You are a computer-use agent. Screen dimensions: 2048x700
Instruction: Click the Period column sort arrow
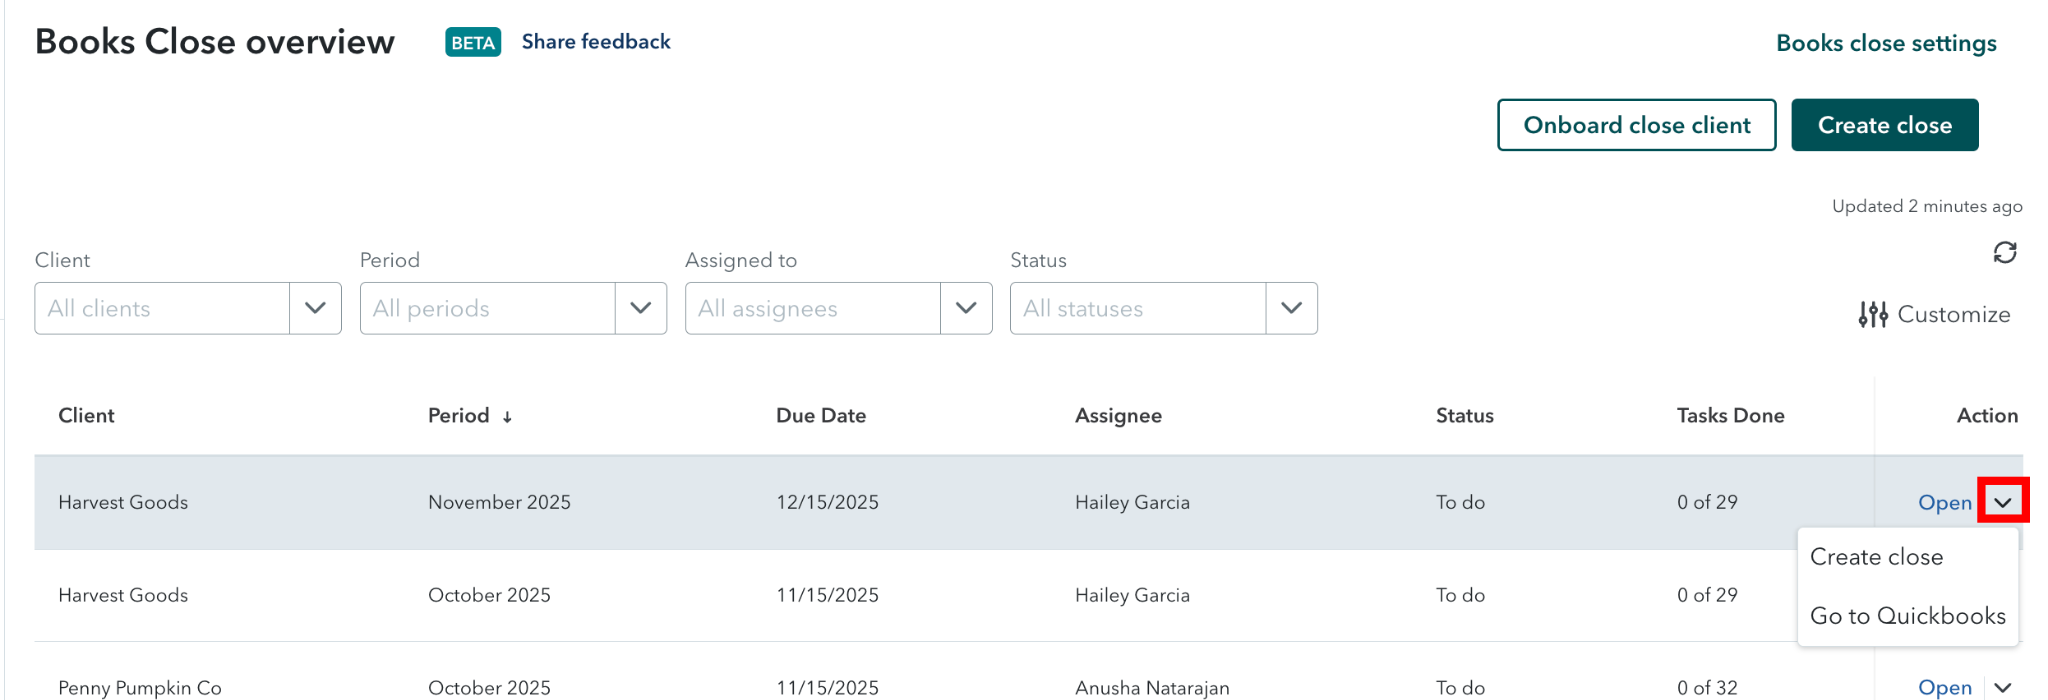click(x=507, y=417)
